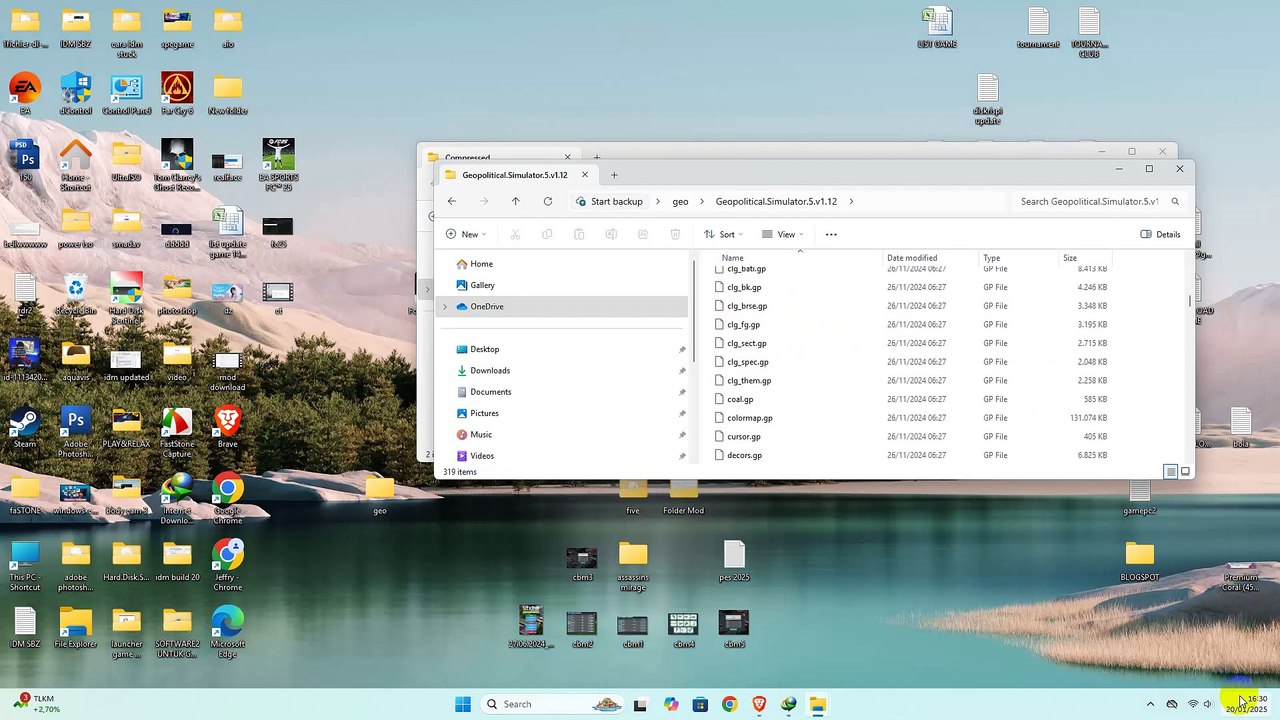1280x720 pixels.
Task: Select the Recycle Bin icon
Action: point(76,294)
